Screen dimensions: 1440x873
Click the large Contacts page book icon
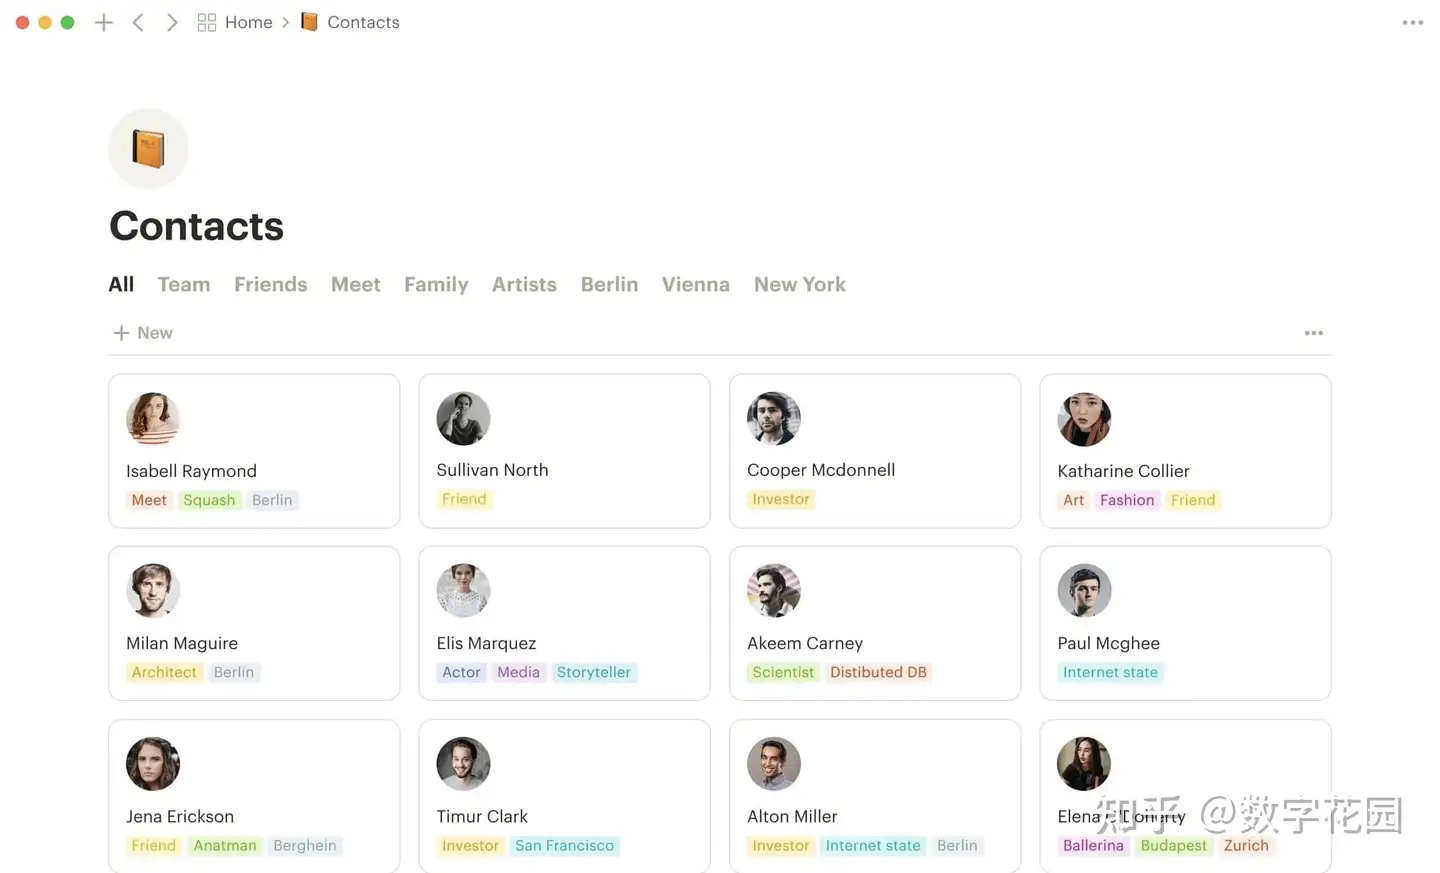click(148, 148)
